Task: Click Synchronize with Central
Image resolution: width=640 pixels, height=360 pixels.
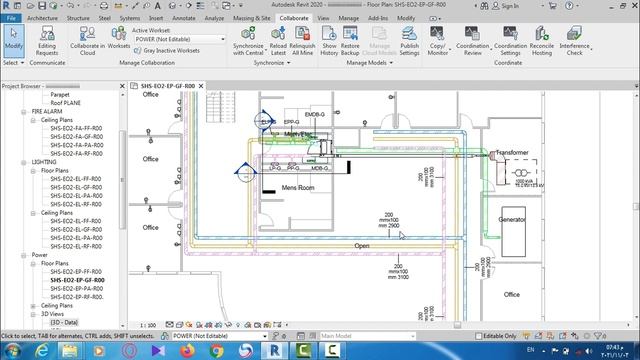Action: [x=248, y=41]
